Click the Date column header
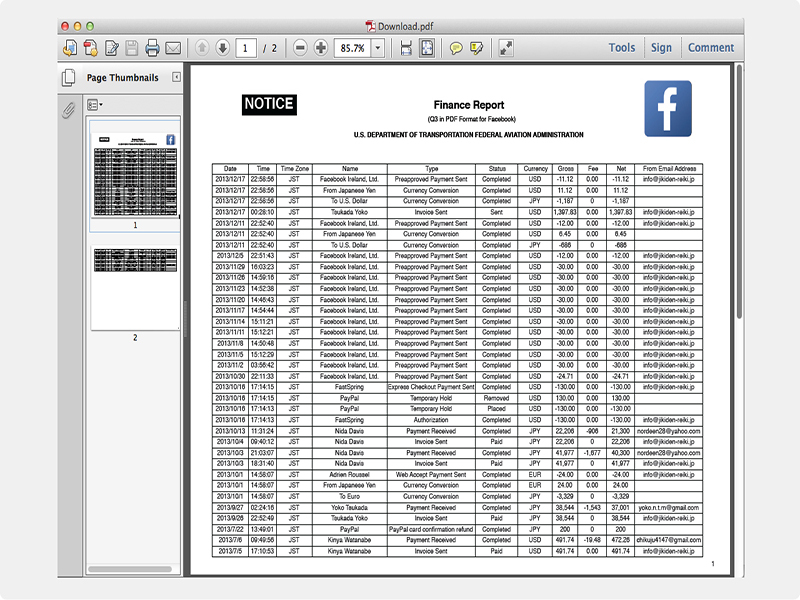The width and height of the screenshot is (800, 600). [230, 168]
